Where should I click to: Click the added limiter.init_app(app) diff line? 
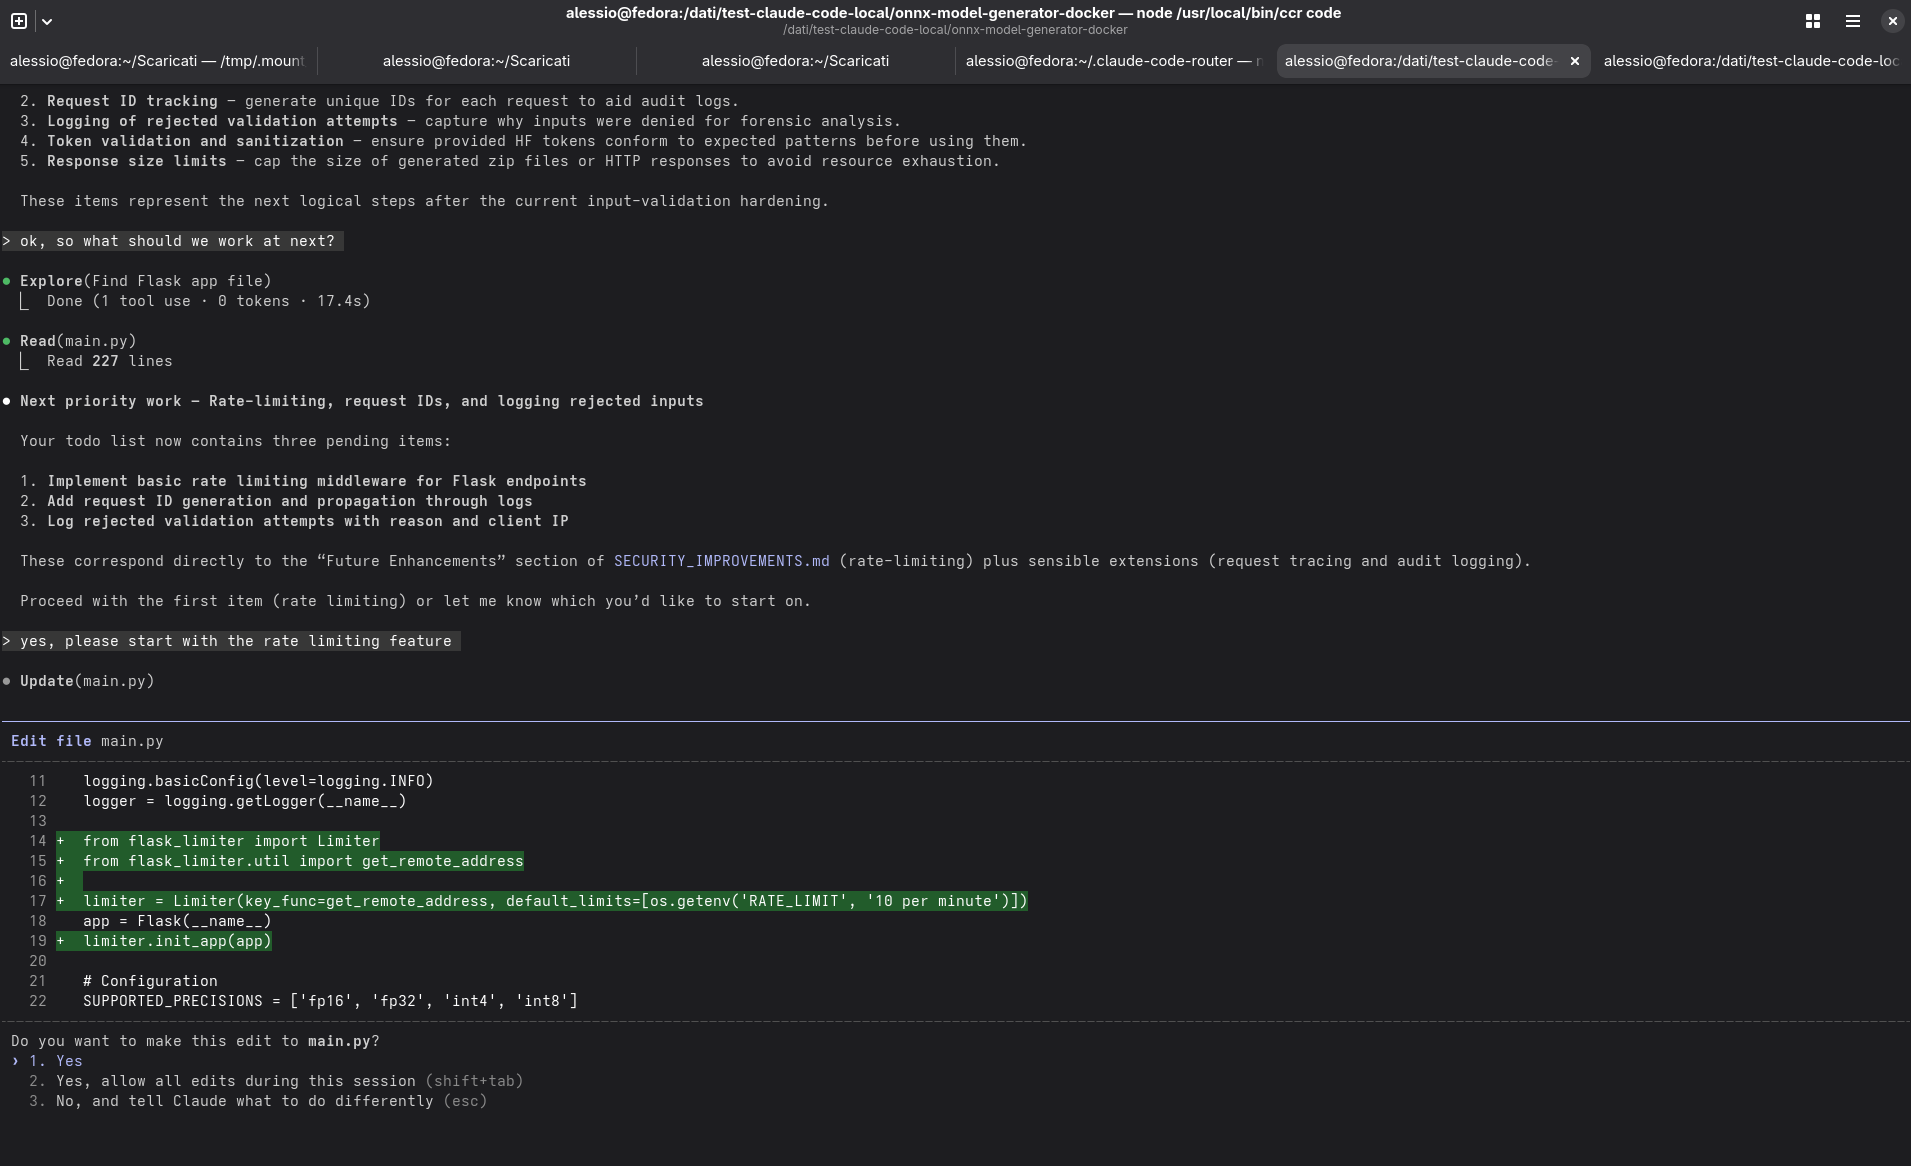176,941
